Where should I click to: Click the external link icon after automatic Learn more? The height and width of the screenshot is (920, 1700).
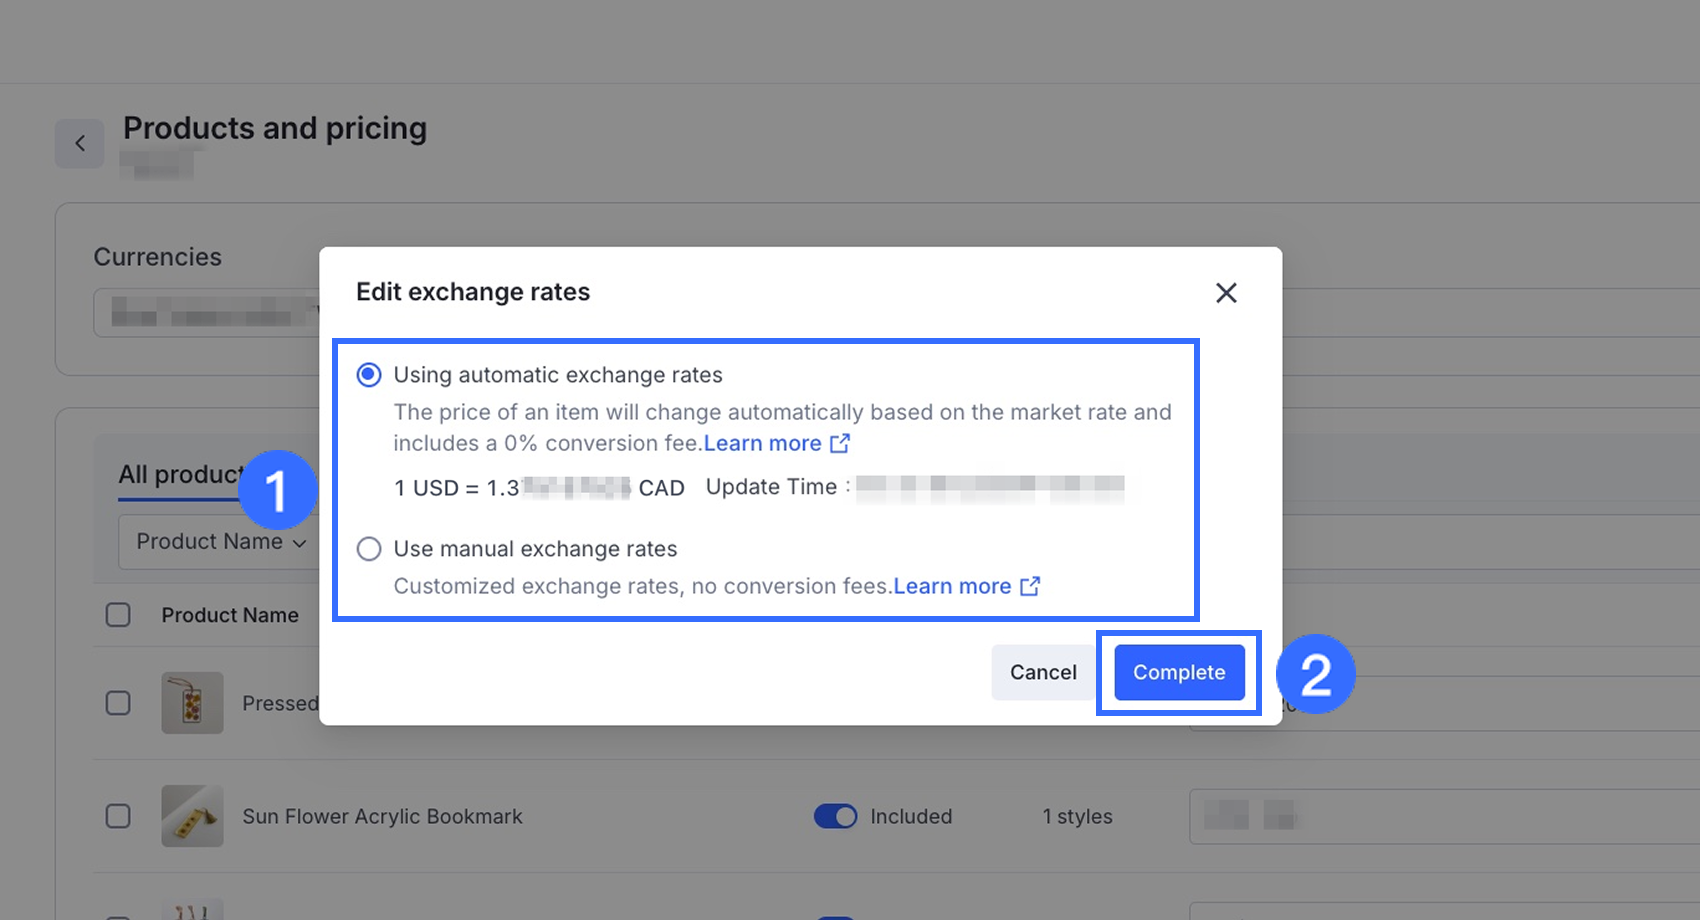point(840,443)
